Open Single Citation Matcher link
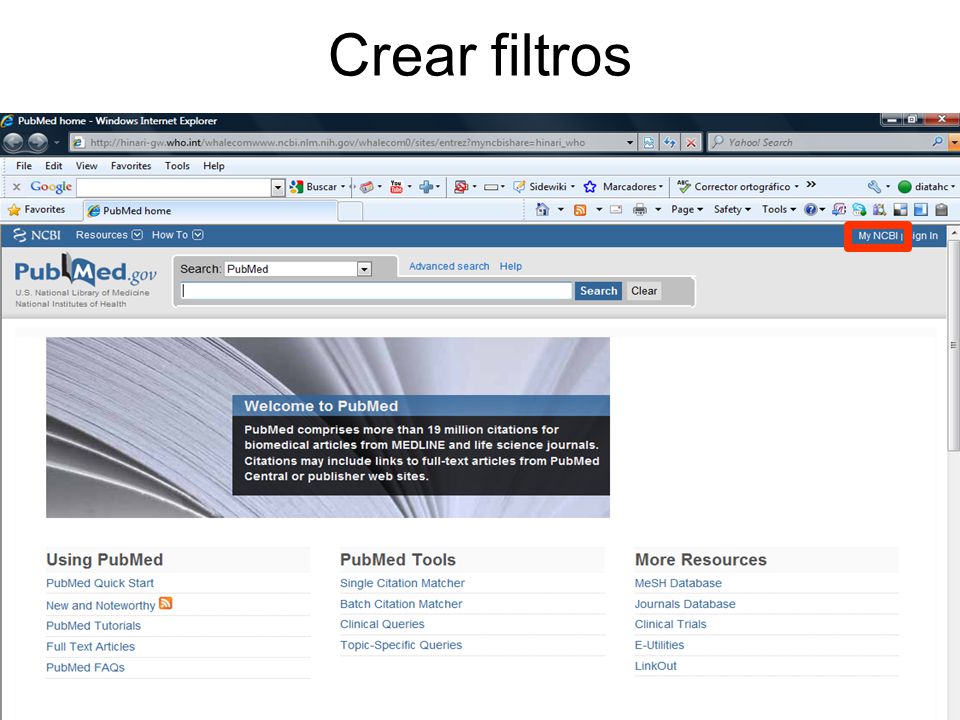The width and height of the screenshot is (960, 720). click(x=402, y=583)
